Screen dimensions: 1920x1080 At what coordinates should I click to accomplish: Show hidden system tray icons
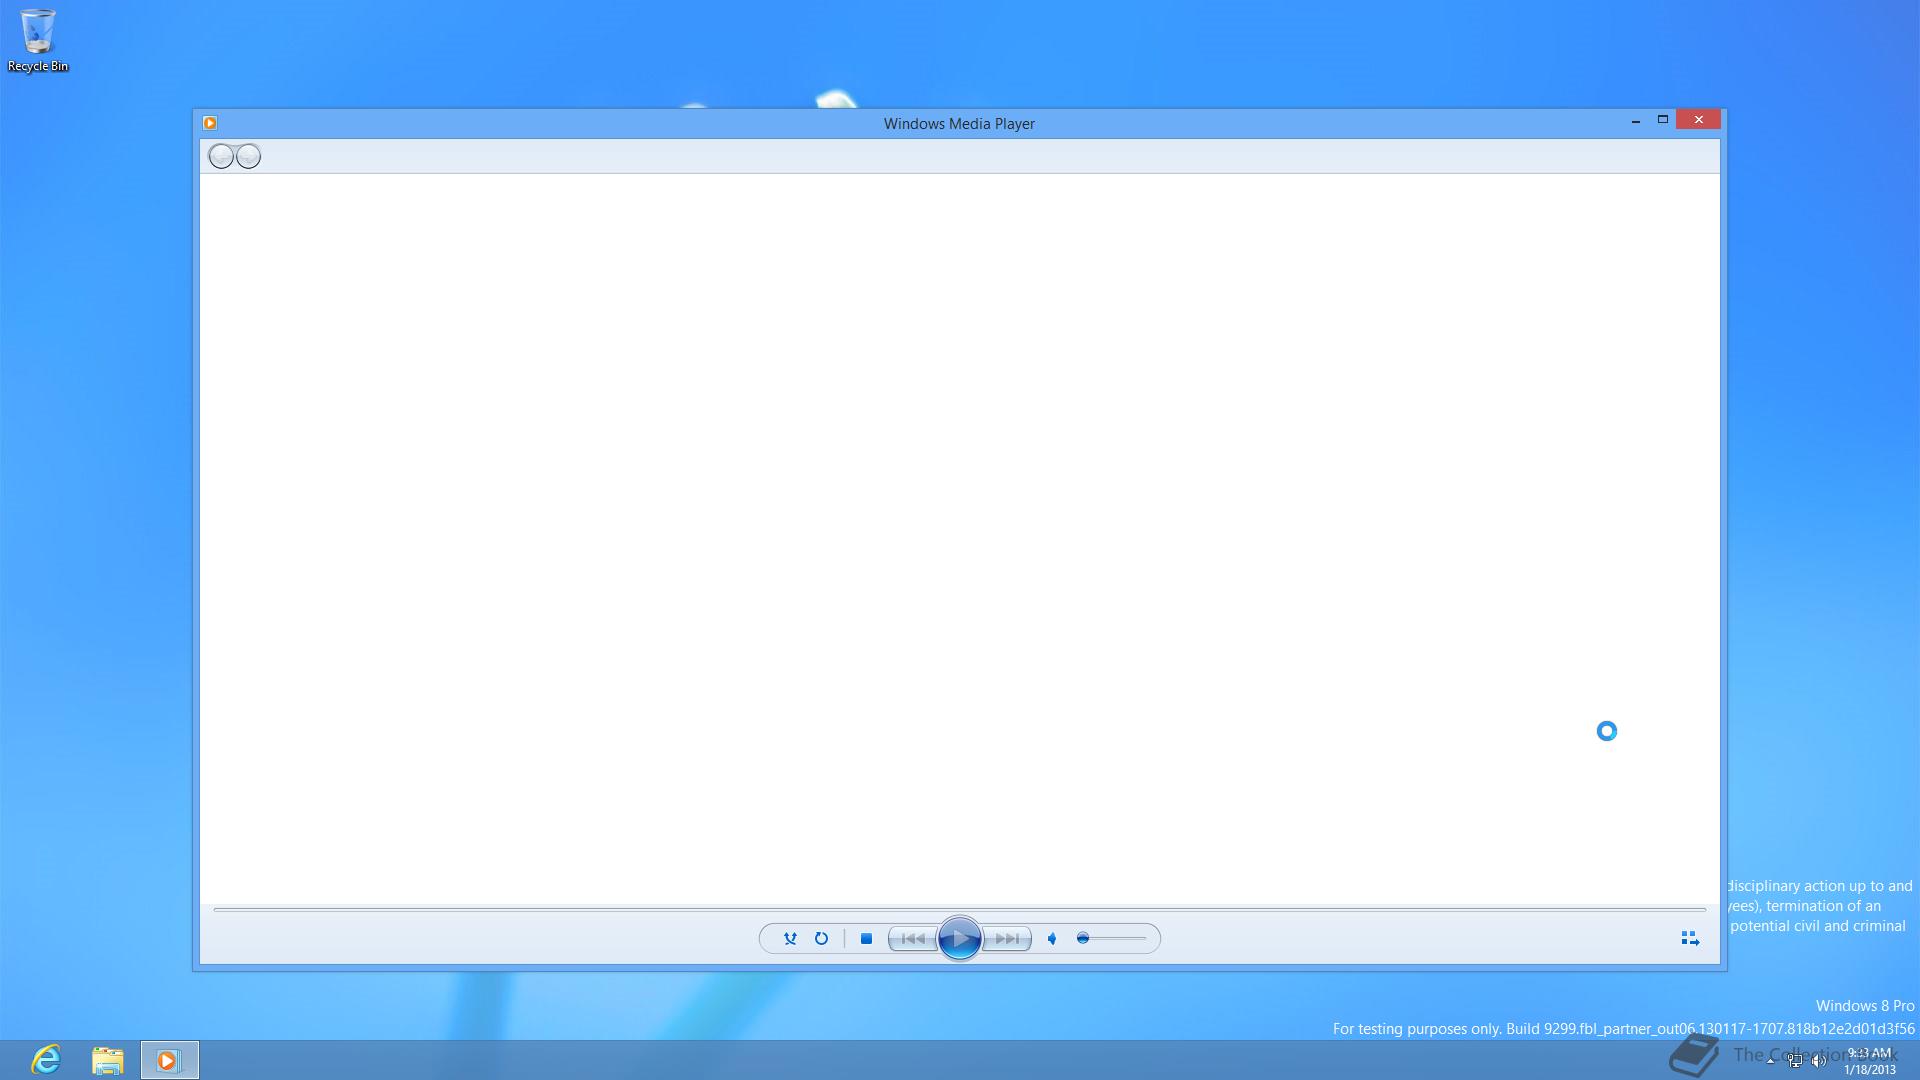click(x=1770, y=1061)
